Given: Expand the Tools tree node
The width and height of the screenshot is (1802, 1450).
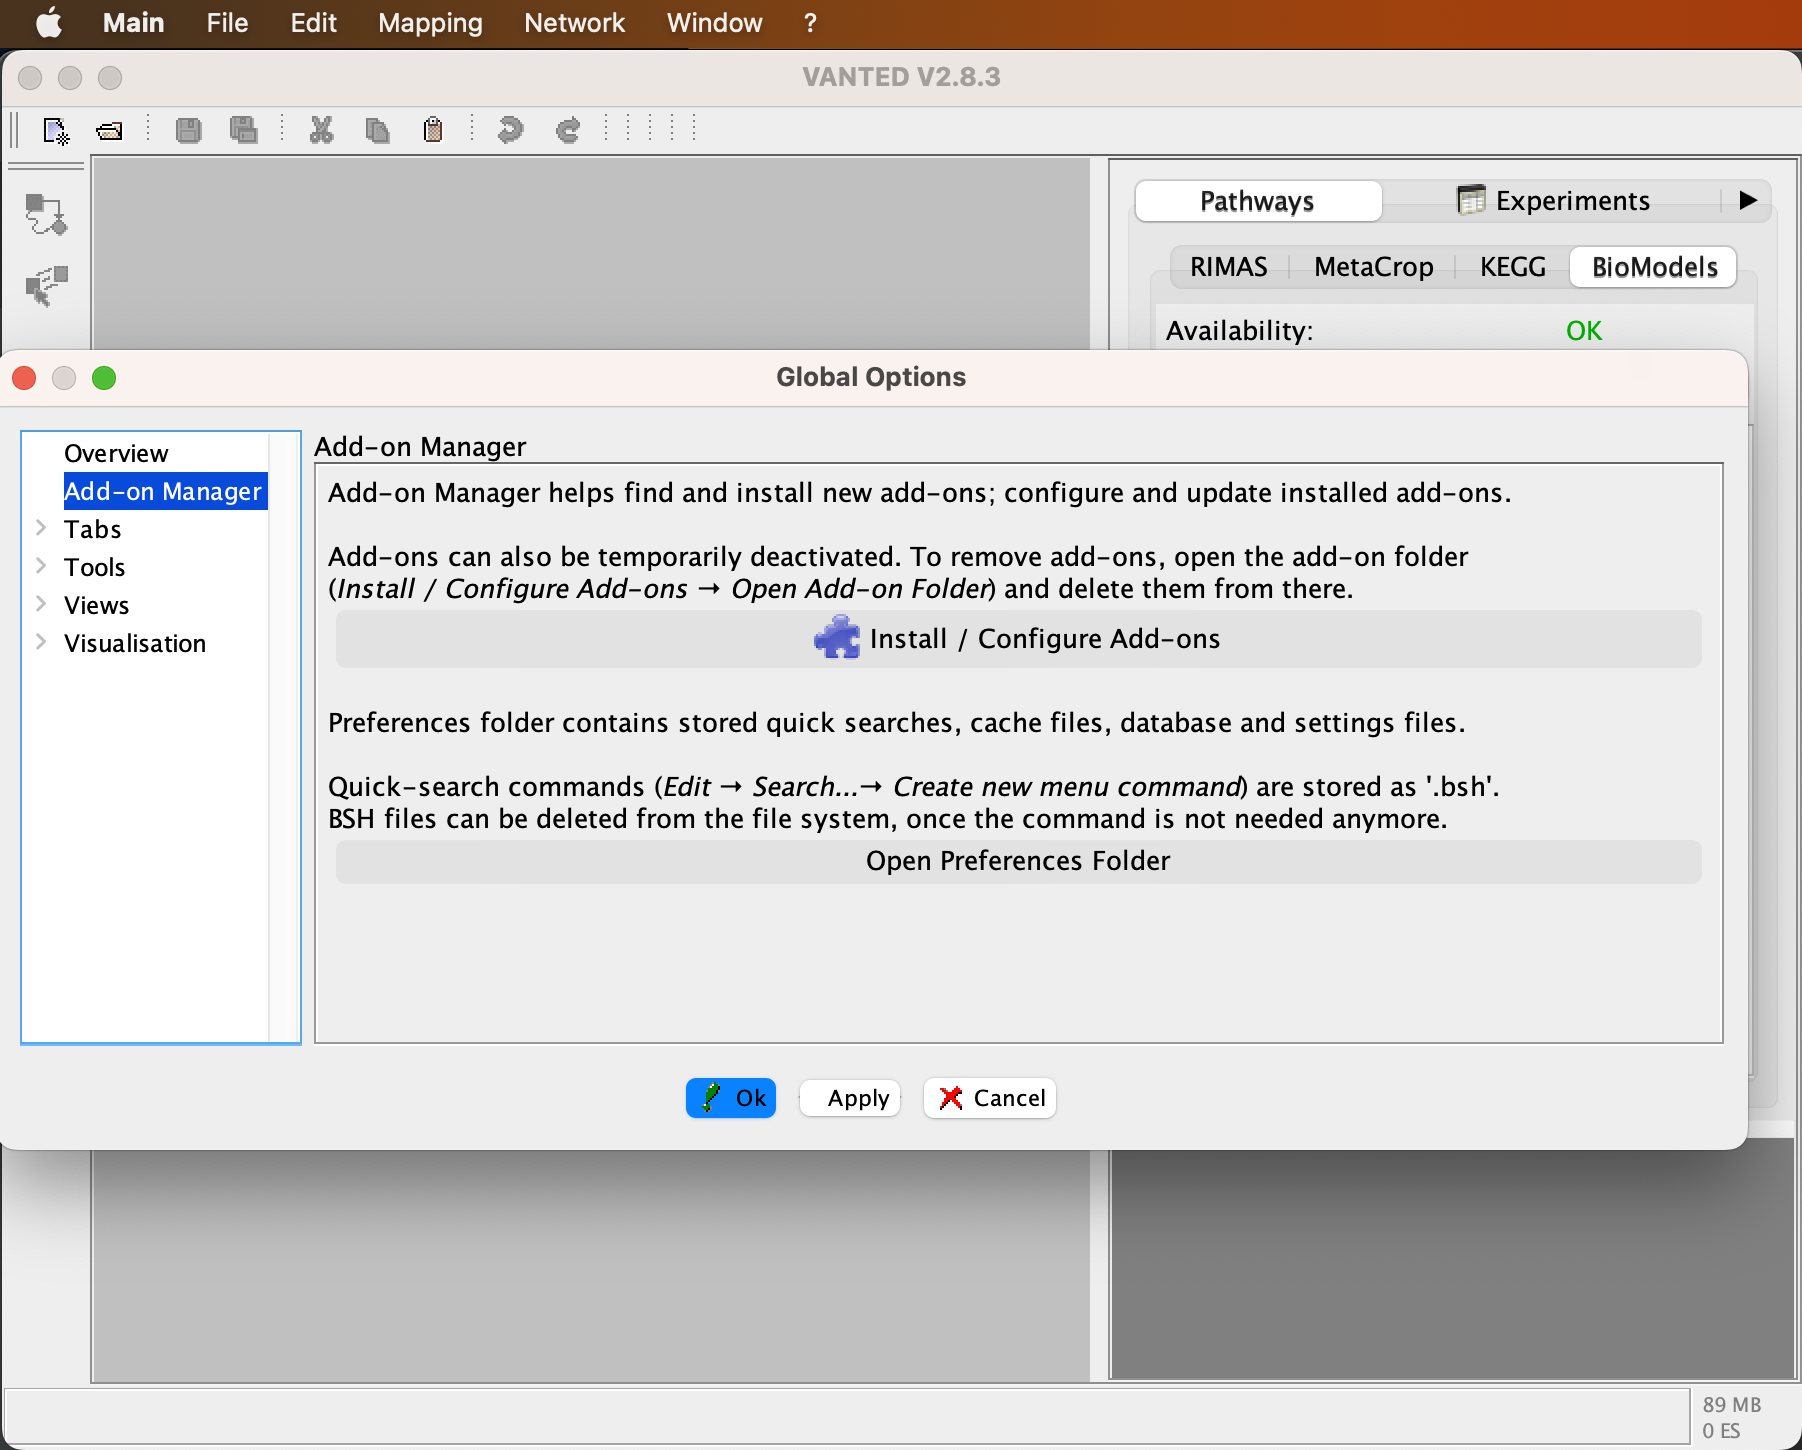Looking at the screenshot, I should point(41,566).
